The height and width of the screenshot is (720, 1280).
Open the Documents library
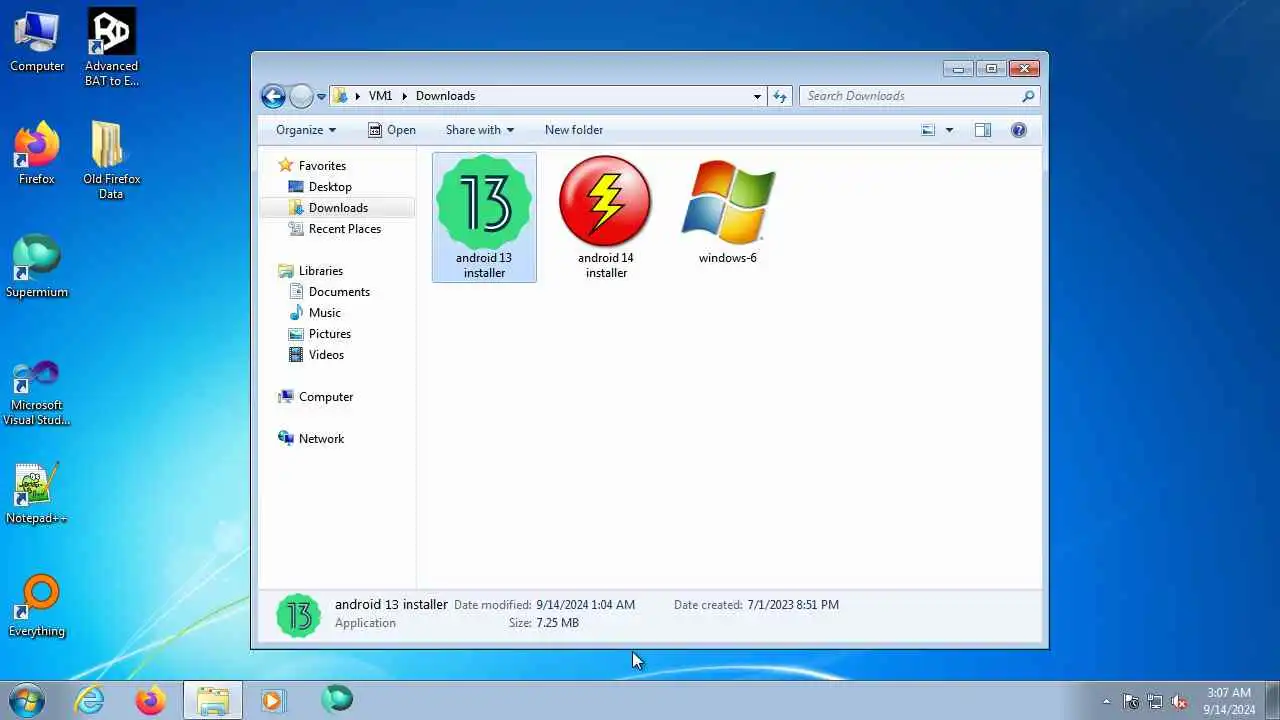click(x=339, y=292)
